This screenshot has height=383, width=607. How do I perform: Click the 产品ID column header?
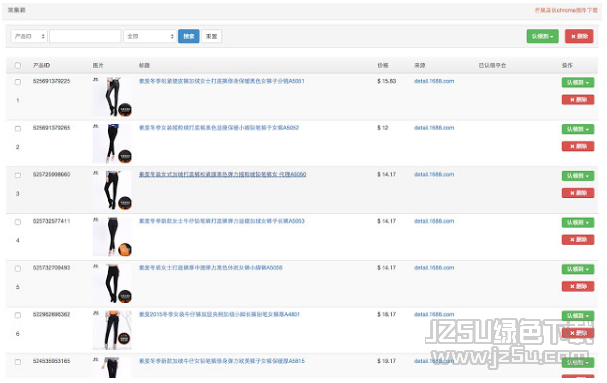41,65
